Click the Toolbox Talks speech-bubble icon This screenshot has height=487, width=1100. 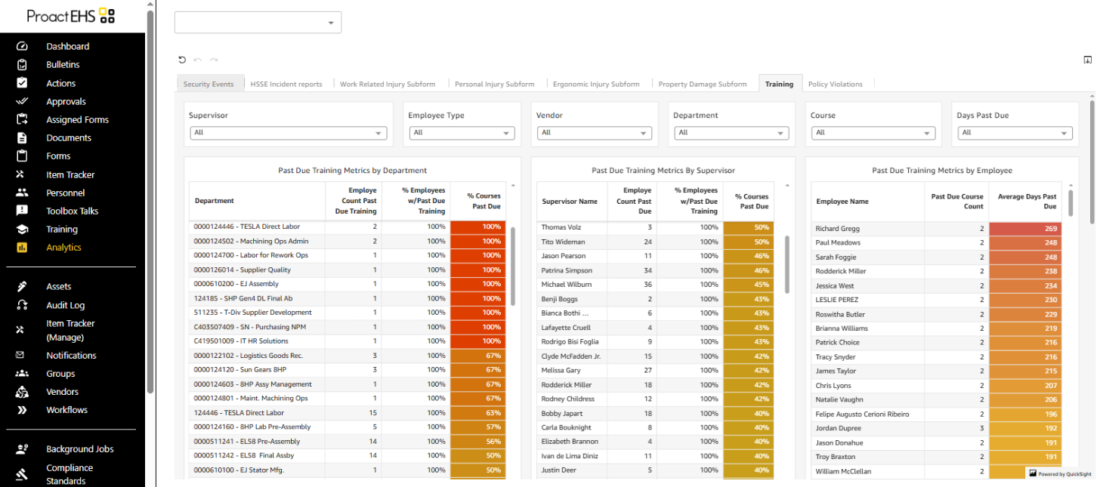[x=22, y=211]
